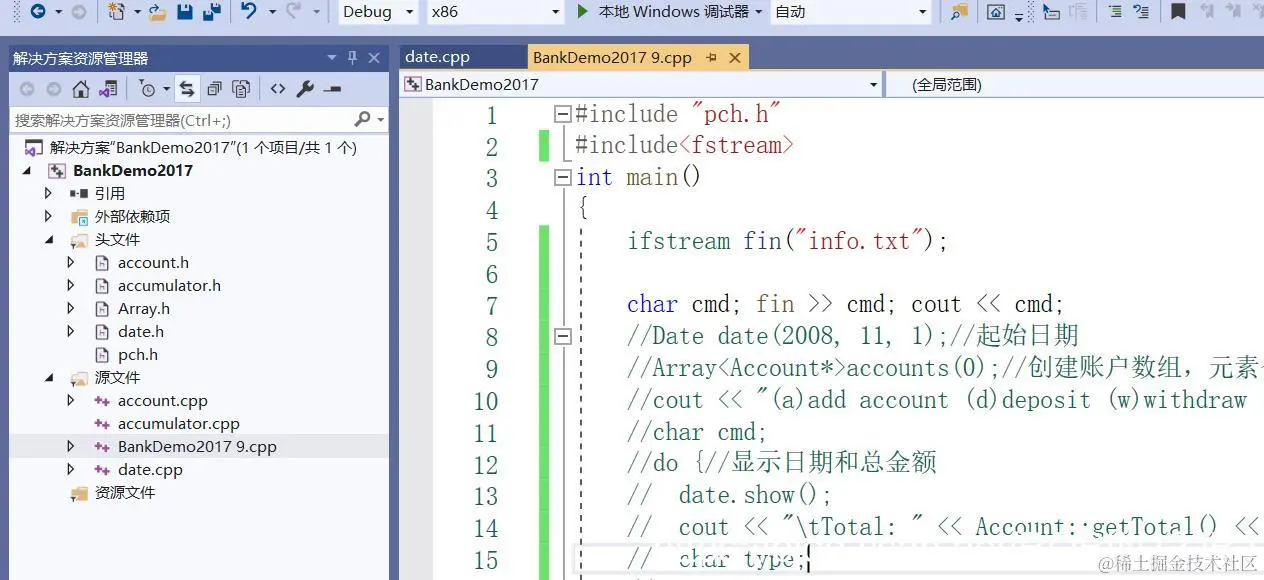Image resolution: width=1264 pixels, height=580 pixels.
Task: Click the search magnifier in Solution Explorer
Action: click(x=362, y=120)
